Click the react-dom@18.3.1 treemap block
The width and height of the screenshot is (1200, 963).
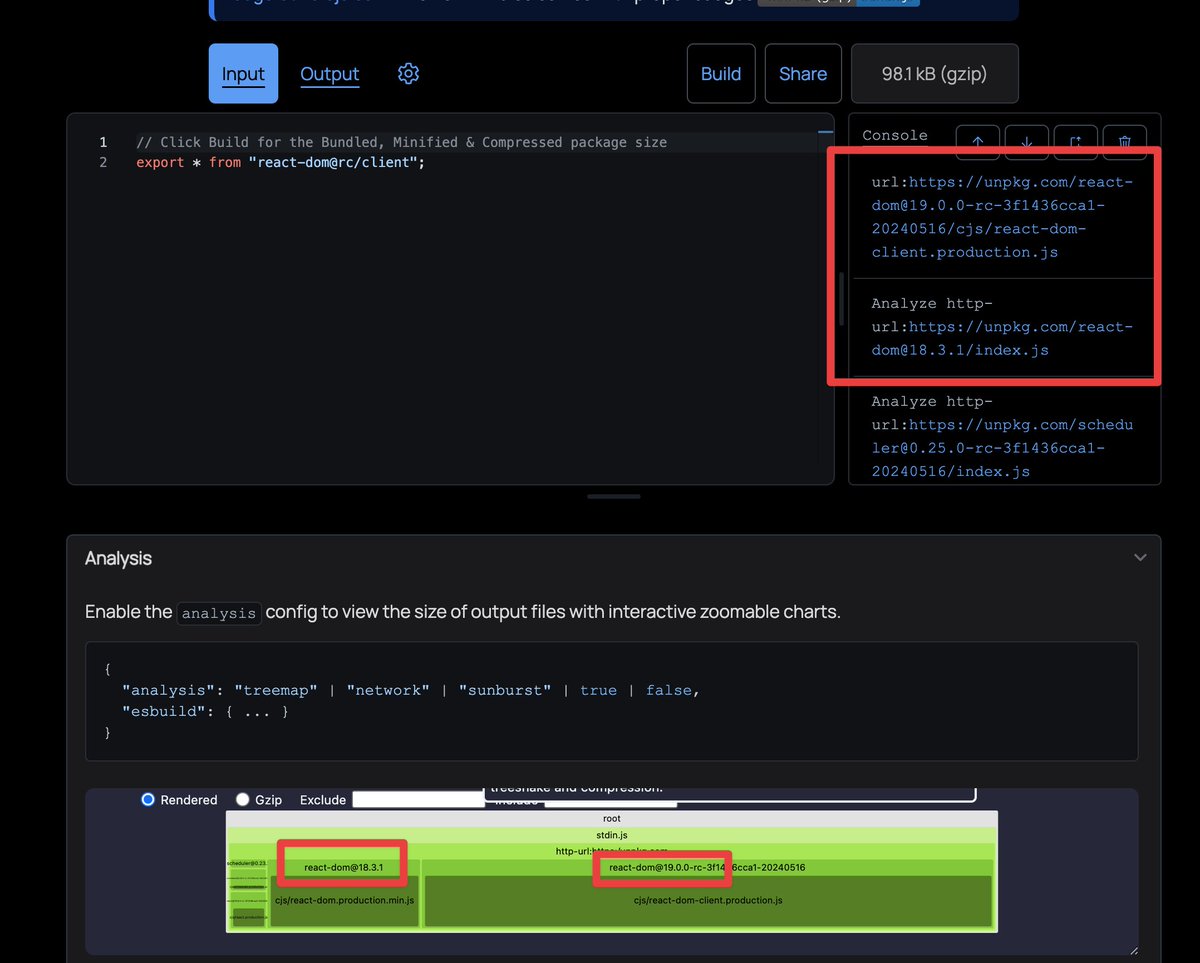343,867
